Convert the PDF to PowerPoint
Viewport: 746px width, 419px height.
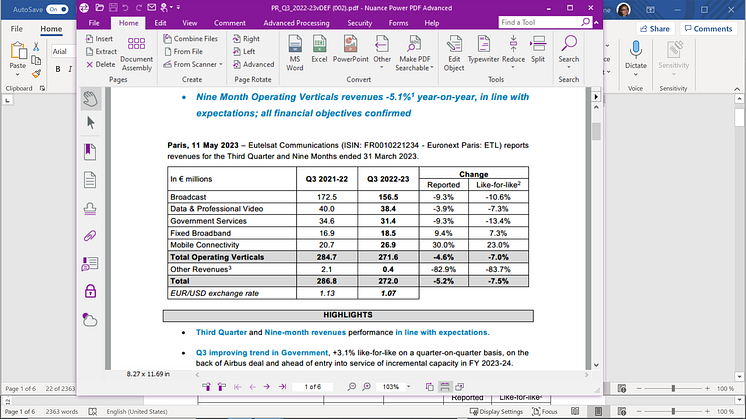point(351,49)
